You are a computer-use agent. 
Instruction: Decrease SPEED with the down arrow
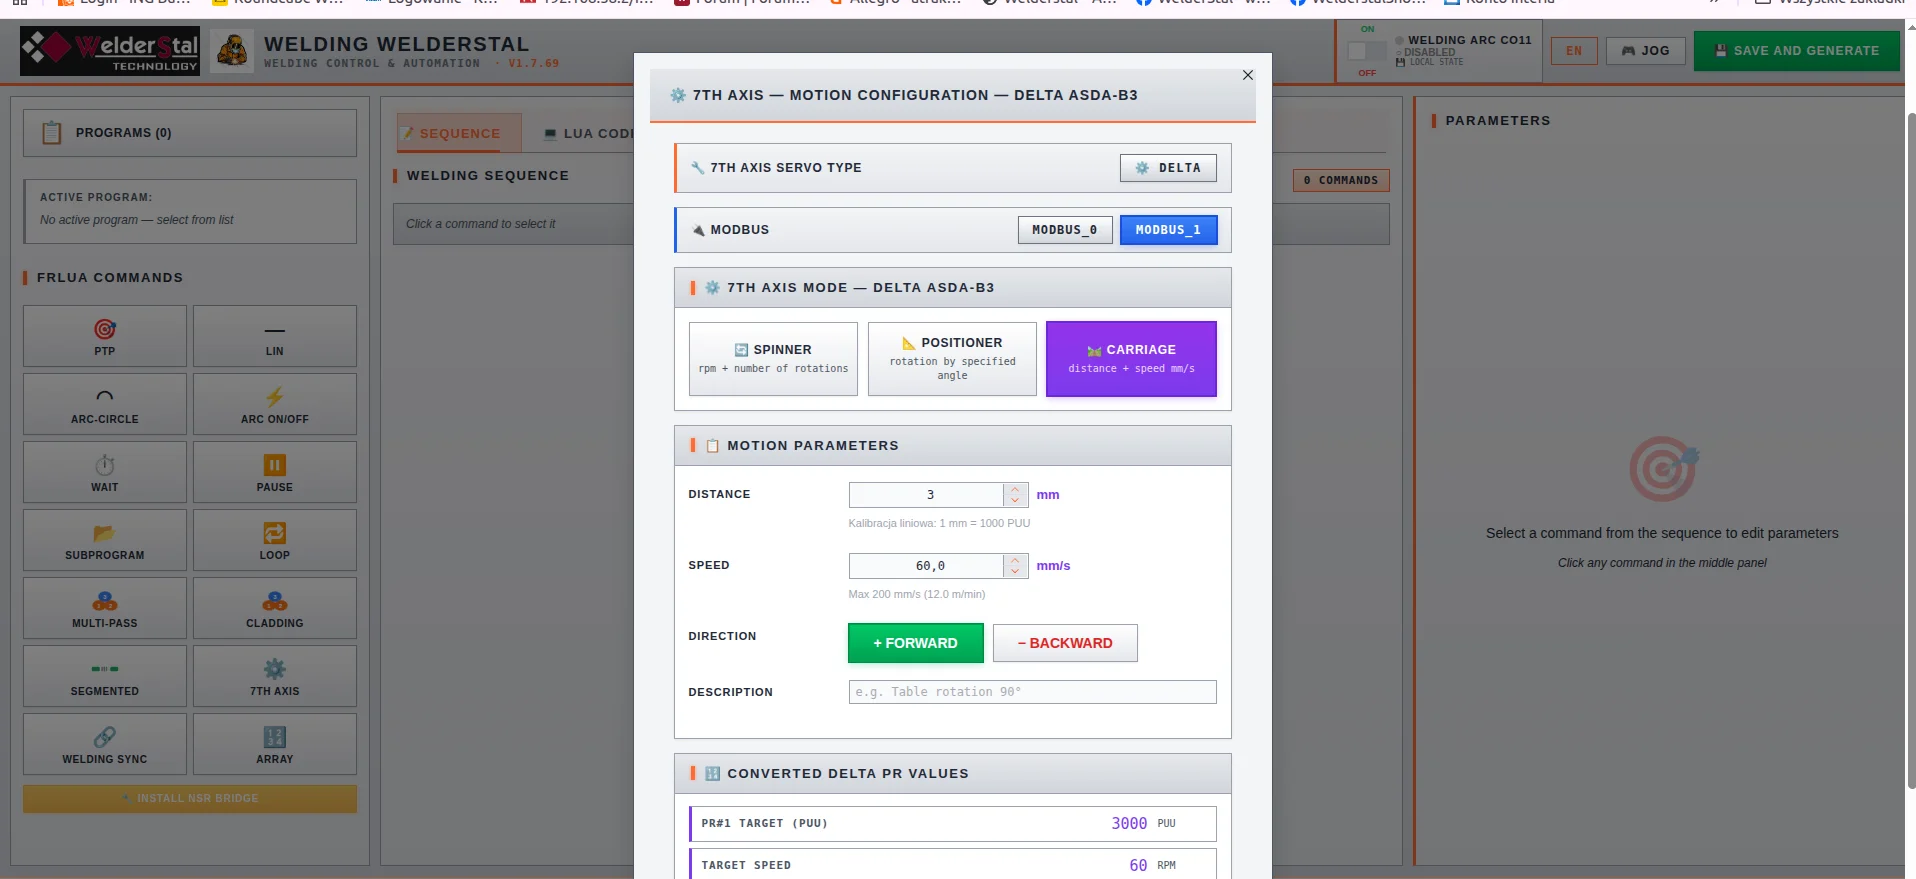[x=1015, y=571]
